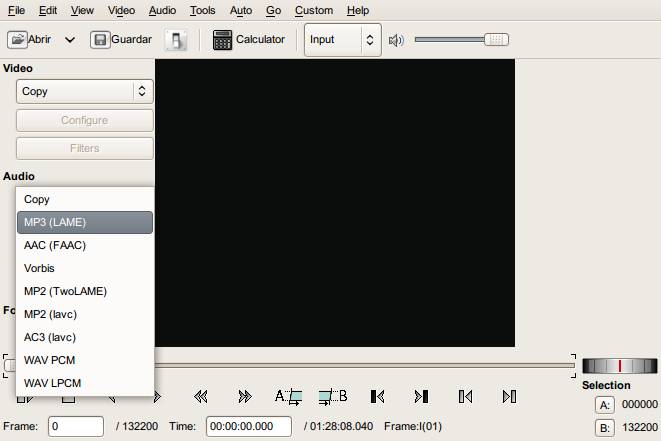The width and height of the screenshot is (661, 441).
Task: Open the Input preview mode dropdown
Action: click(x=342, y=40)
